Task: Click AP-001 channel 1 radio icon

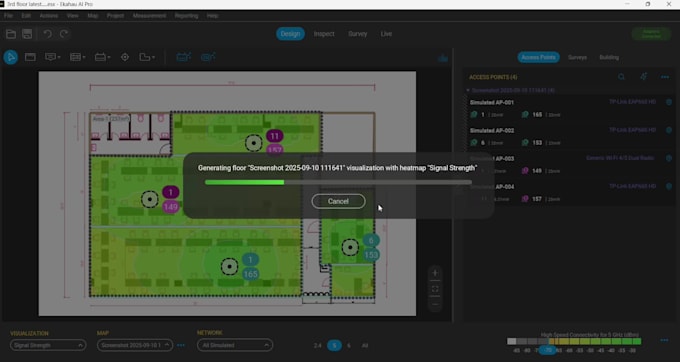Action: pos(474,114)
